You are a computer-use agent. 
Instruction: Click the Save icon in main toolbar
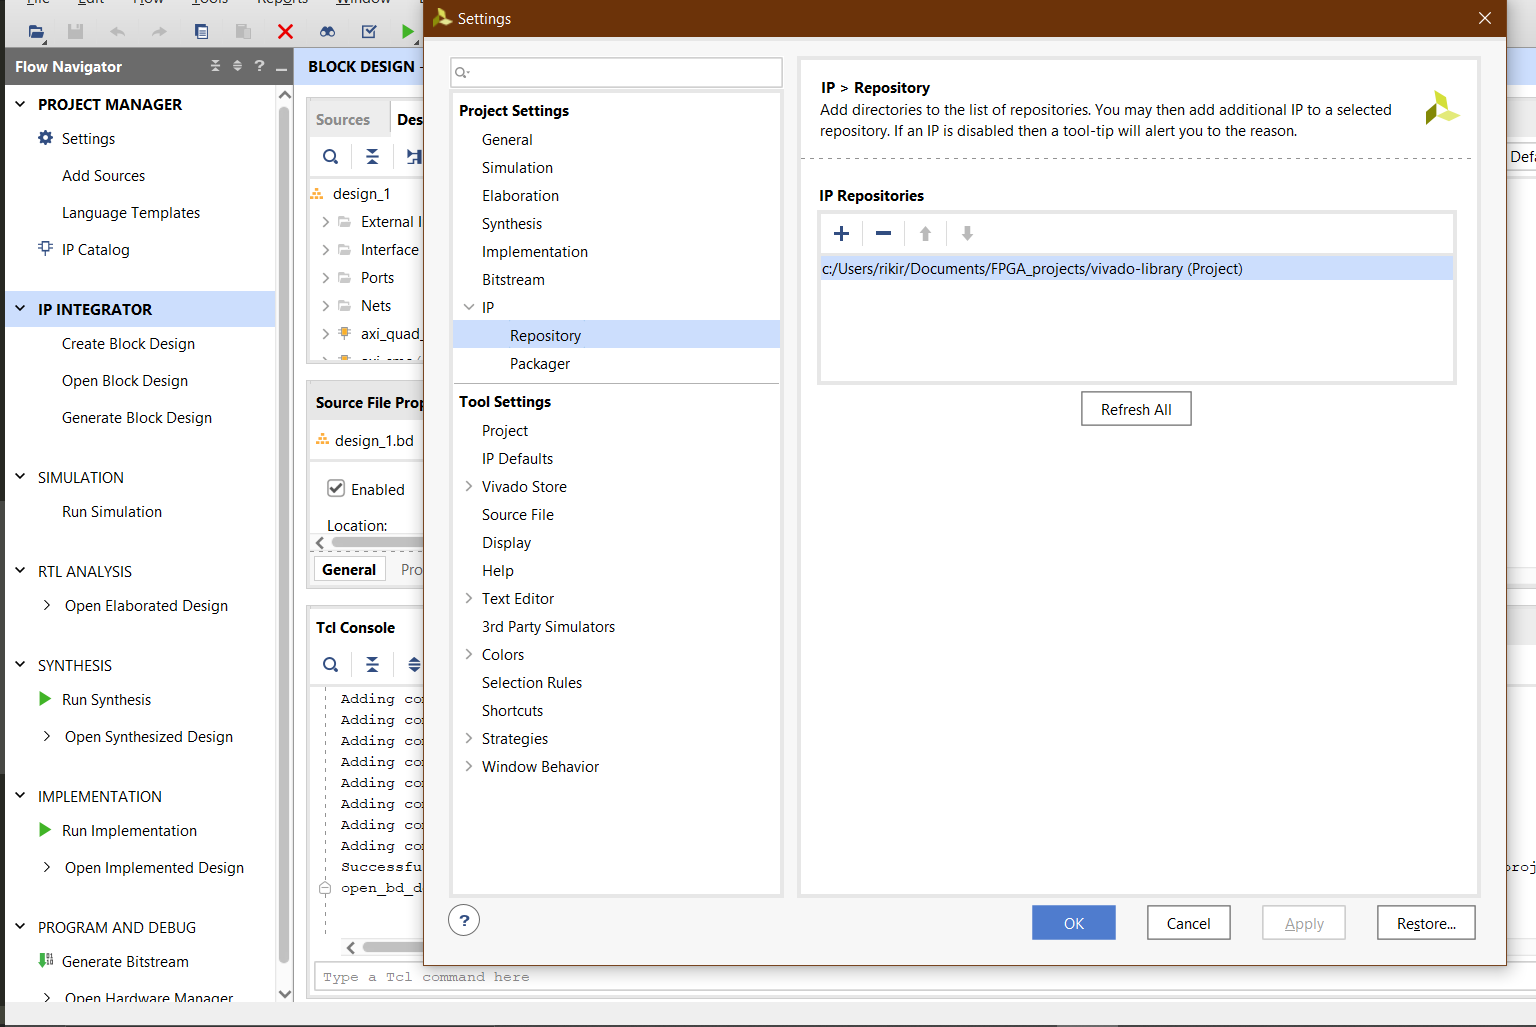tap(75, 31)
